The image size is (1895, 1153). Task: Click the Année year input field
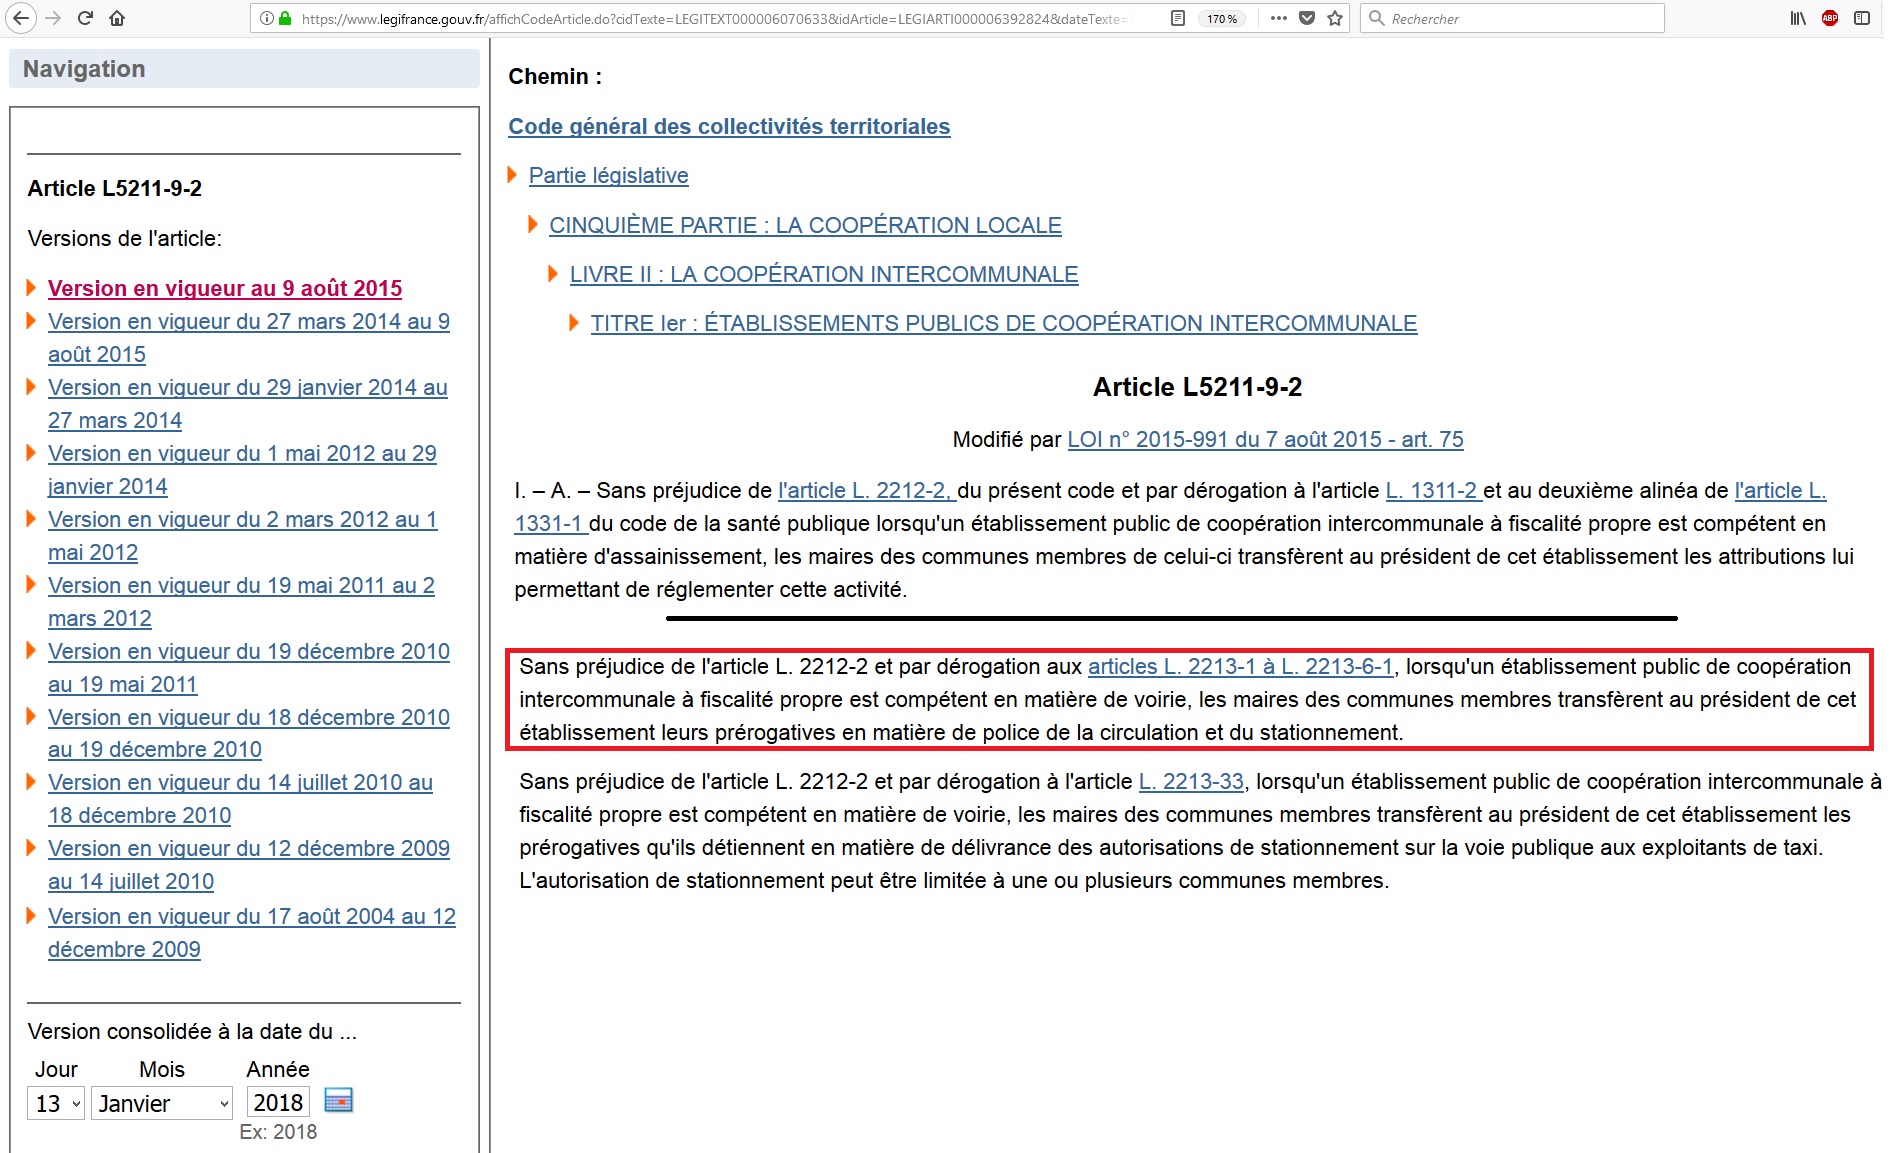pos(278,1102)
